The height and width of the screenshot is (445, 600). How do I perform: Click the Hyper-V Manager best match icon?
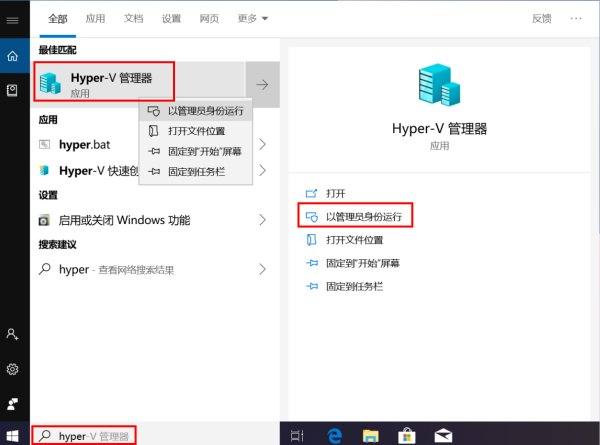pyautogui.click(x=50, y=83)
